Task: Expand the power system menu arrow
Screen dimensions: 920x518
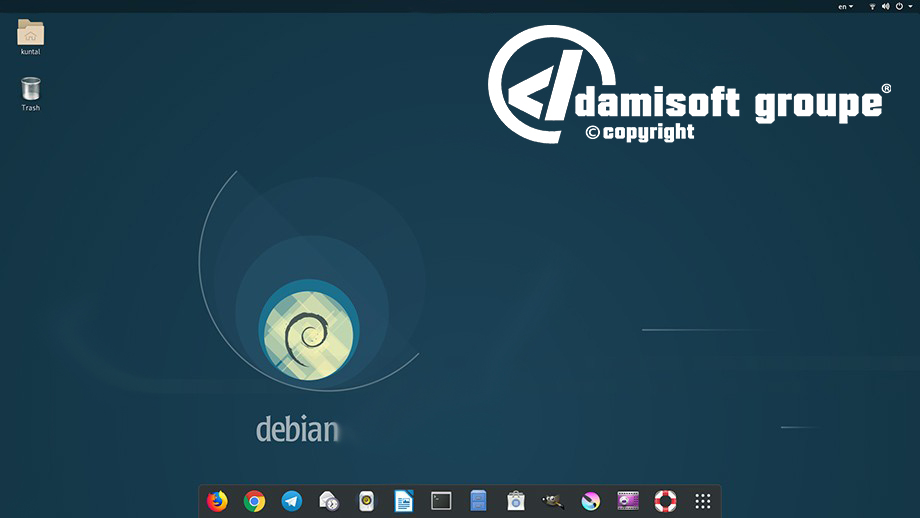Action: coord(910,6)
